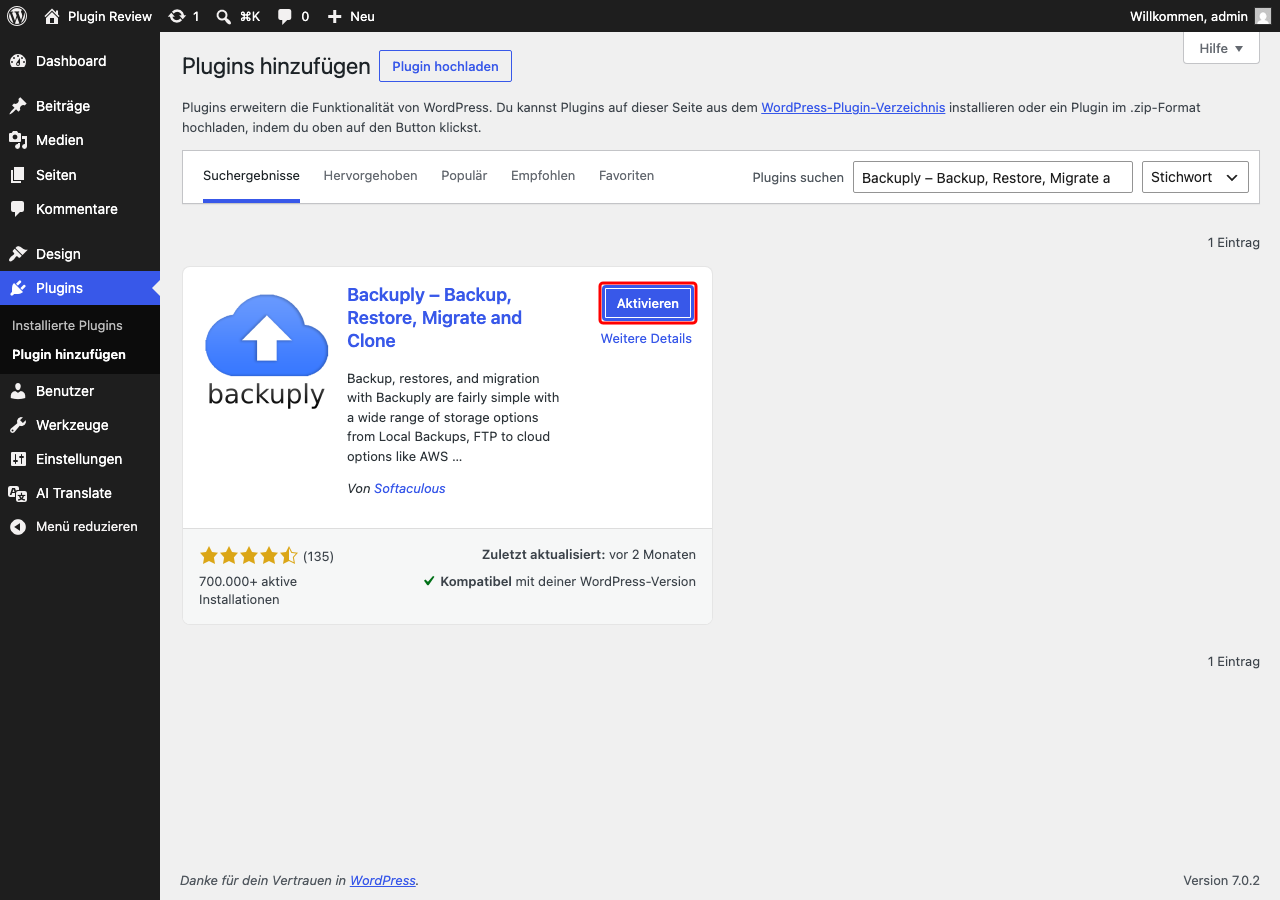Image resolution: width=1280 pixels, height=900 pixels.
Task: Click the Plugins suchen search field
Action: coord(993,177)
